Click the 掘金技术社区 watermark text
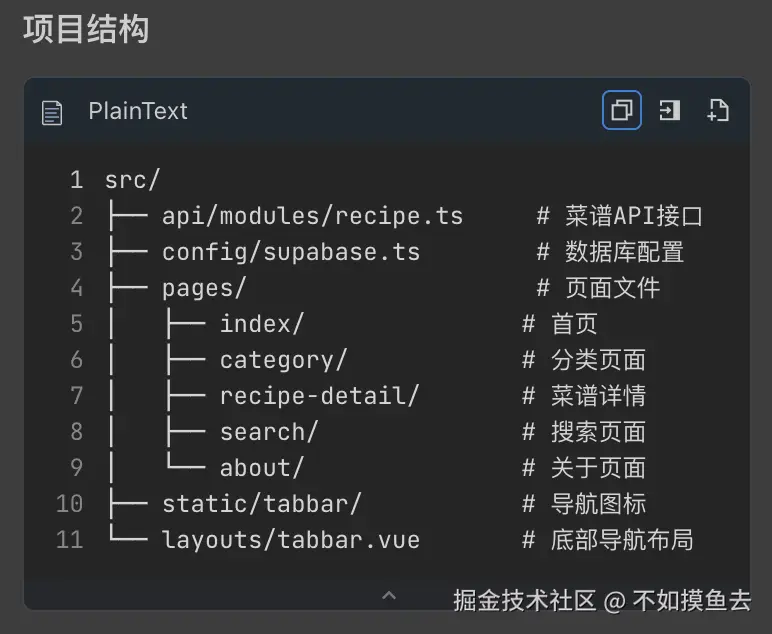The image size is (772, 634). [x=524, y=600]
